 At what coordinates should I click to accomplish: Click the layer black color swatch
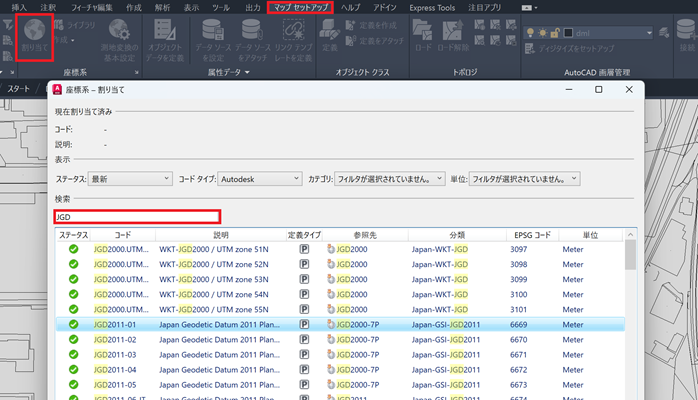click(568, 33)
